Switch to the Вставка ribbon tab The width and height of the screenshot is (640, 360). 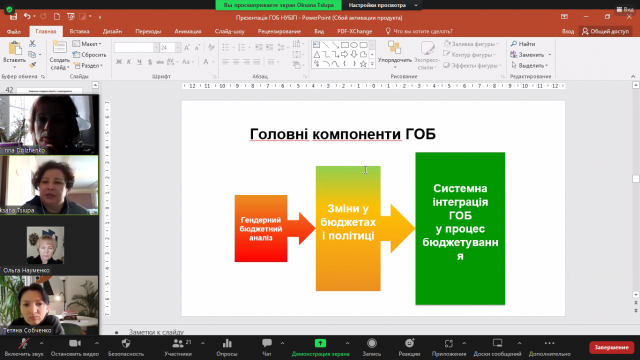coord(79,31)
